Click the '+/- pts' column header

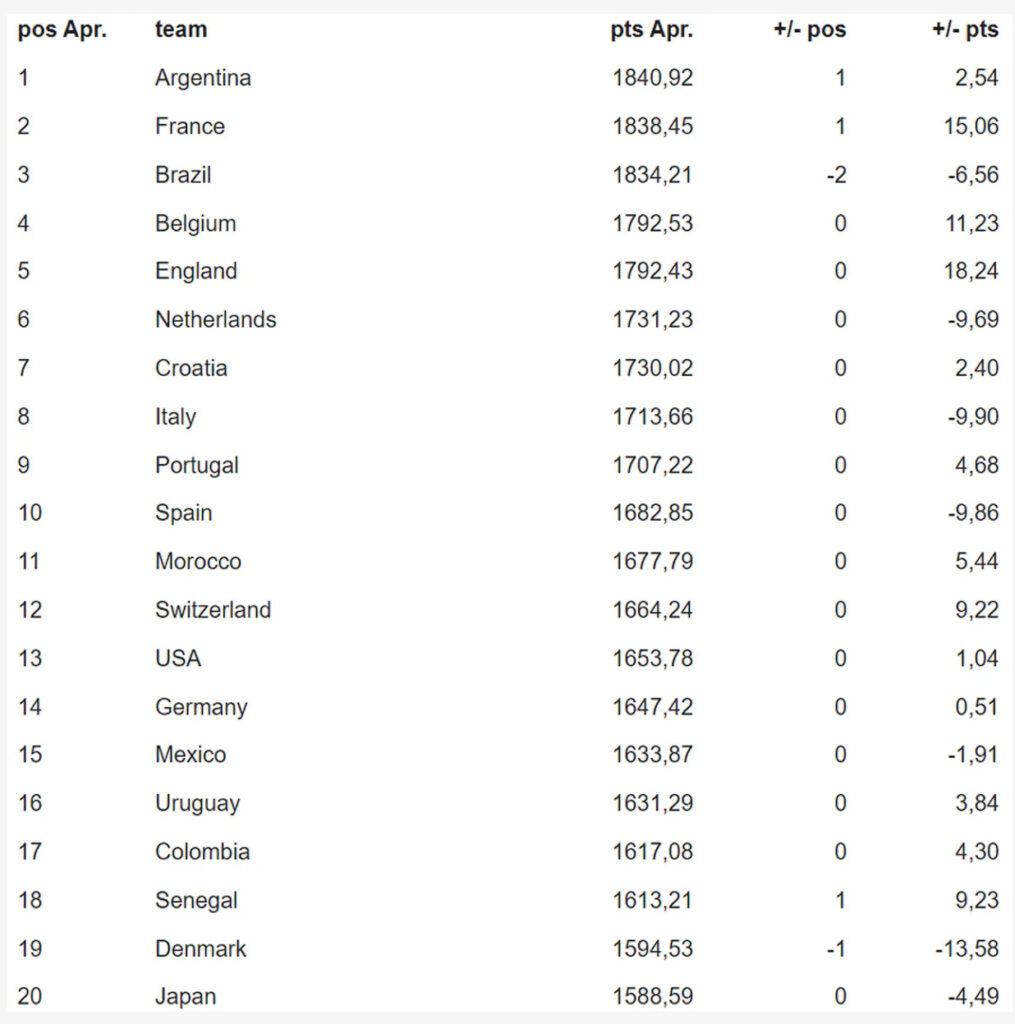coord(964,30)
